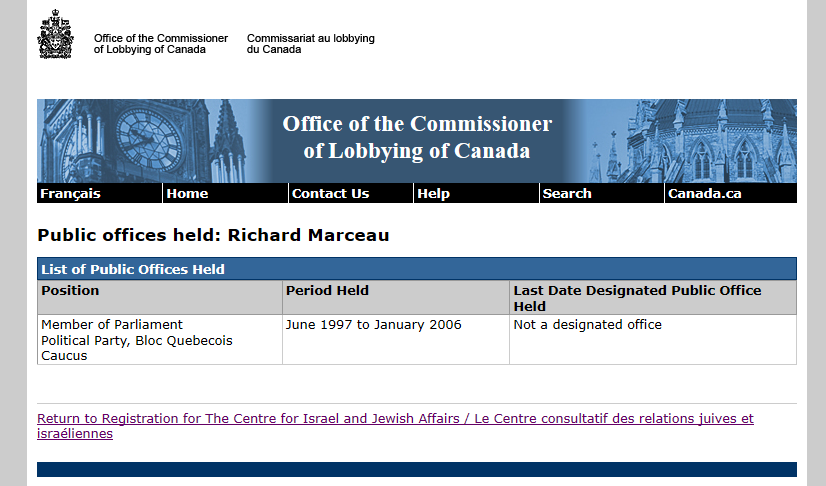The height and width of the screenshot is (486, 826).
Task: Click the Public offices held: Richard Marceau heading
Action: [213, 235]
